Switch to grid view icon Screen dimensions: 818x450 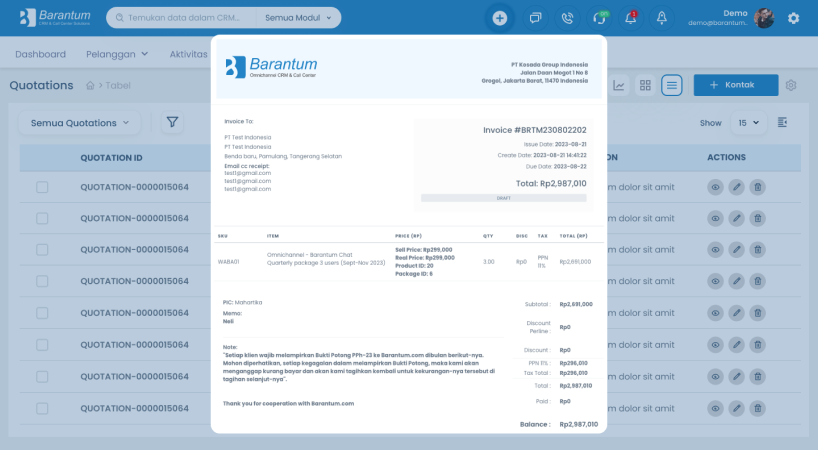[645, 85]
